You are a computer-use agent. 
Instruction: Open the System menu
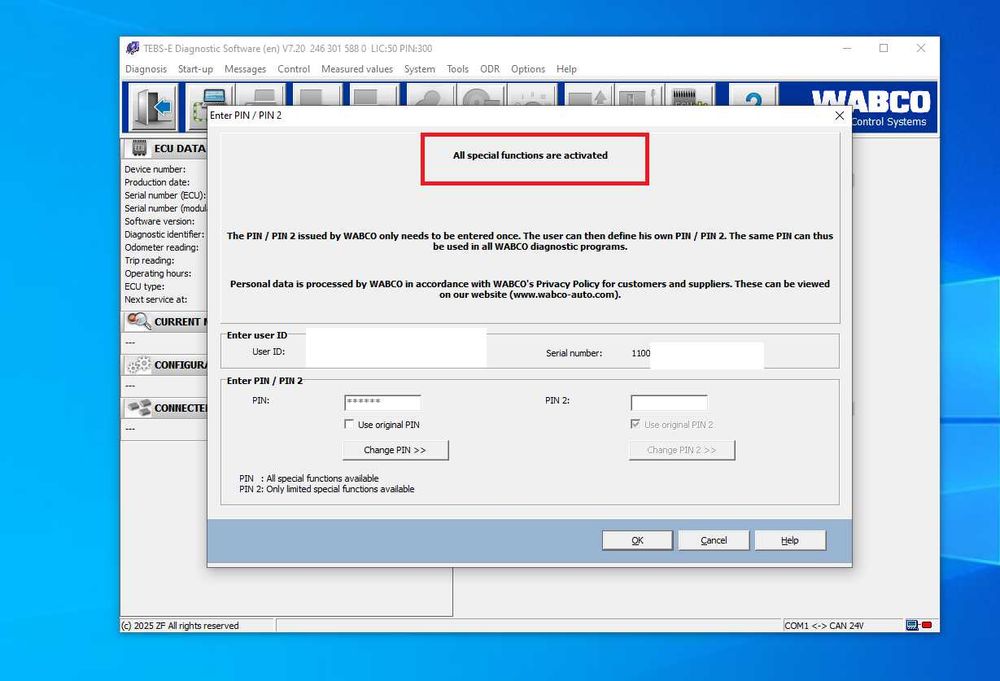tap(420, 69)
